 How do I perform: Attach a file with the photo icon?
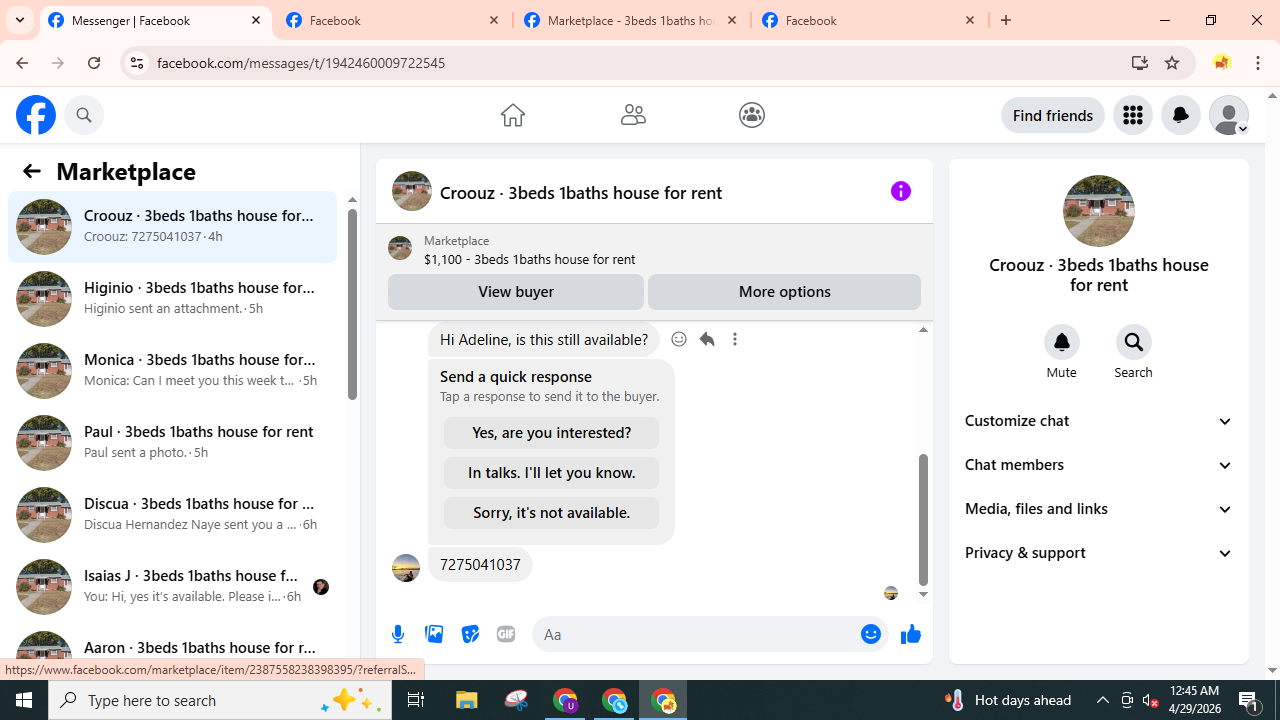pyautogui.click(x=434, y=634)
